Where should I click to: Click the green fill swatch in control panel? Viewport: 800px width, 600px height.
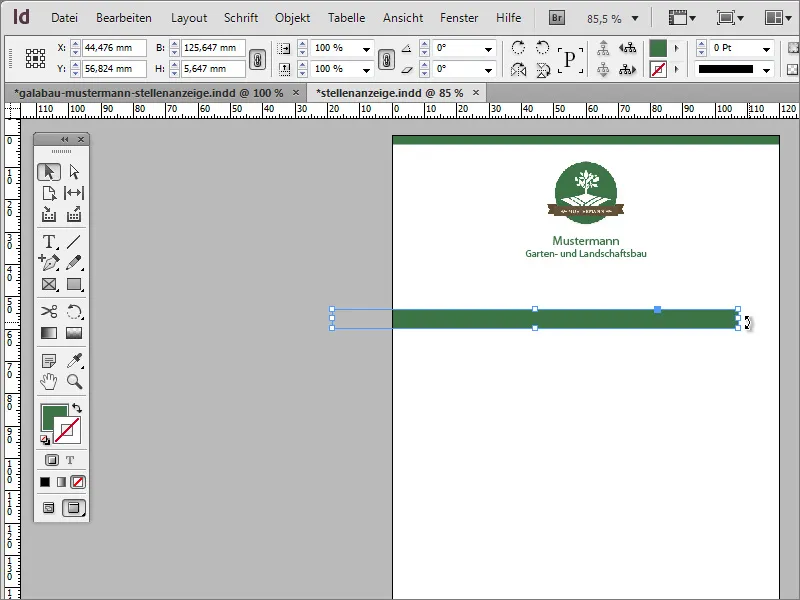(658, 48)
